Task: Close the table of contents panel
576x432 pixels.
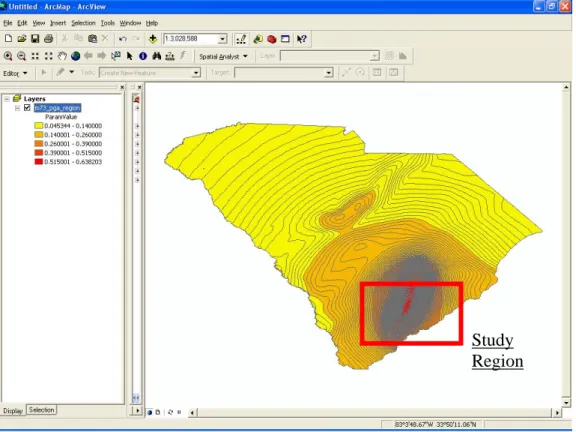Action: pos(122,87)
